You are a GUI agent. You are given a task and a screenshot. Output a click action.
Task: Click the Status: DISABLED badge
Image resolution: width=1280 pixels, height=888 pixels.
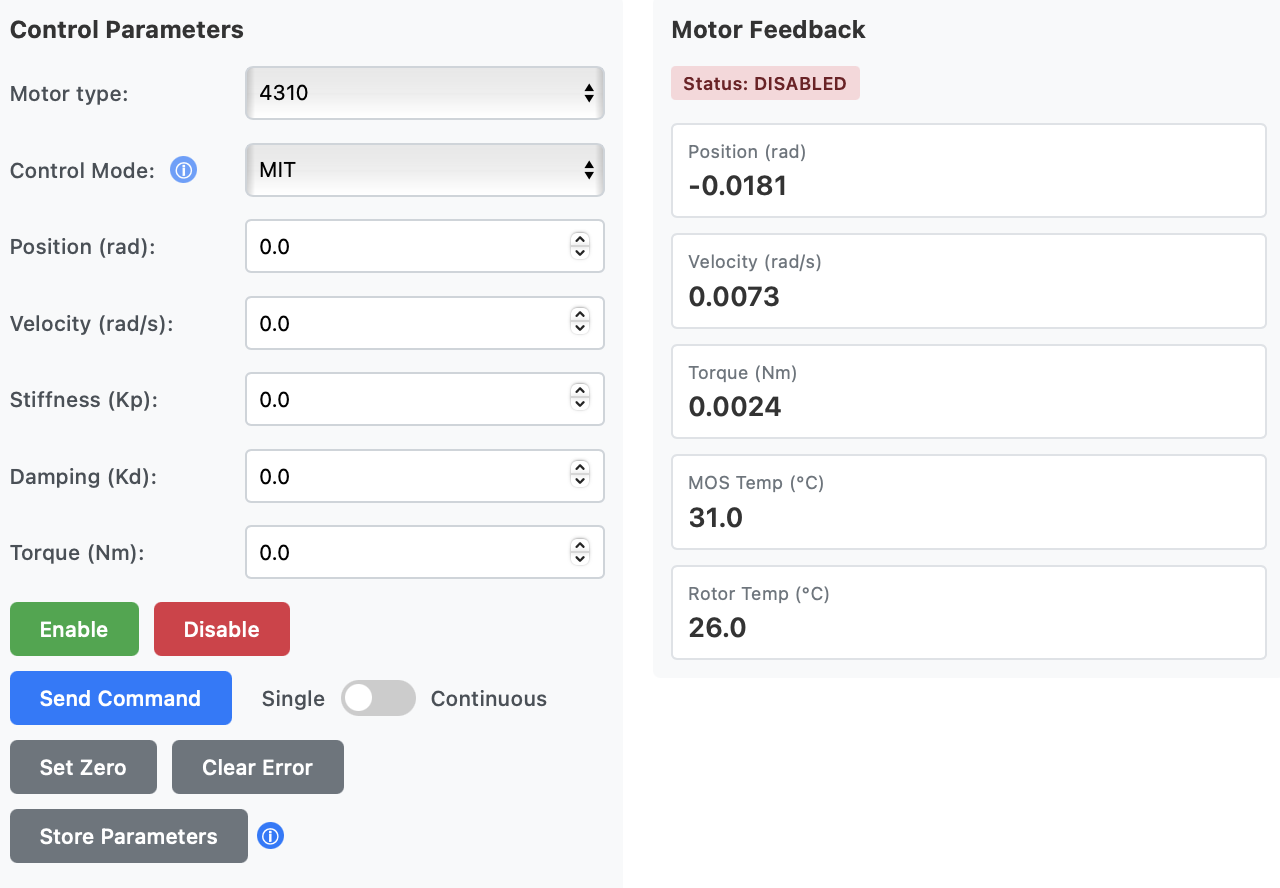click(x=765, y=83)
